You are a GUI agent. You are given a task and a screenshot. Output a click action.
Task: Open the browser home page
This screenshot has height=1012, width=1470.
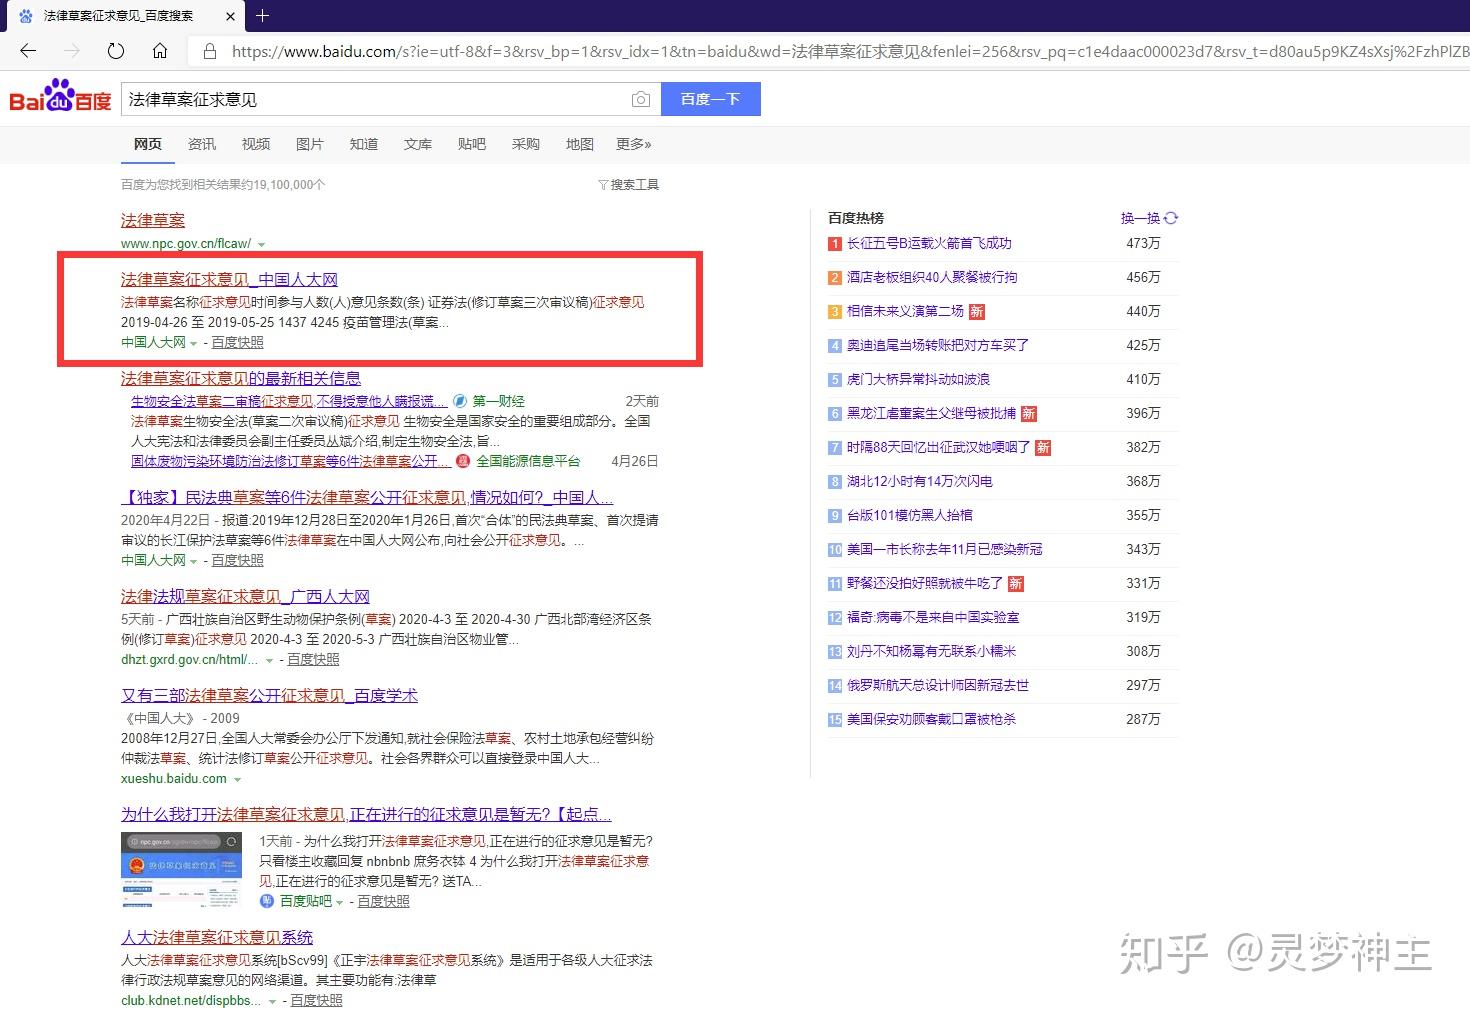click(x=160, y=51)
